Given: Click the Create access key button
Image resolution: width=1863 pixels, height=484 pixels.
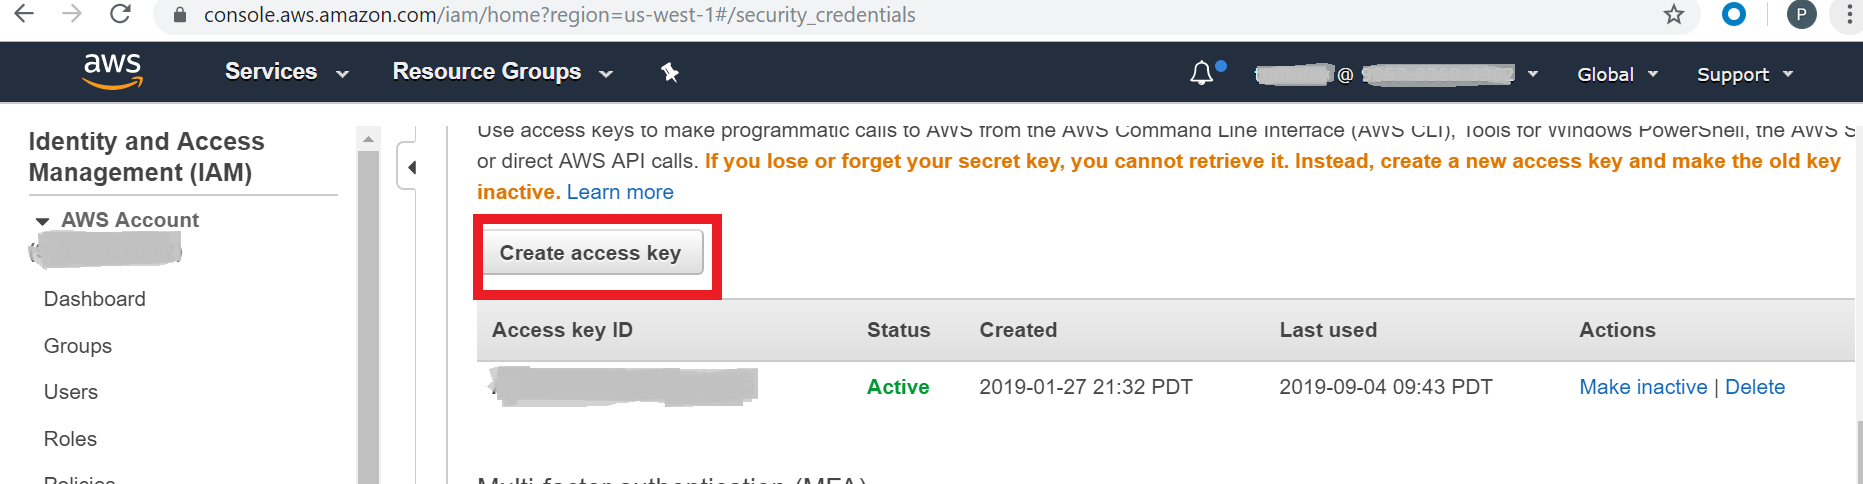Looking at the screenshot, I should click(x=592, y=253).
